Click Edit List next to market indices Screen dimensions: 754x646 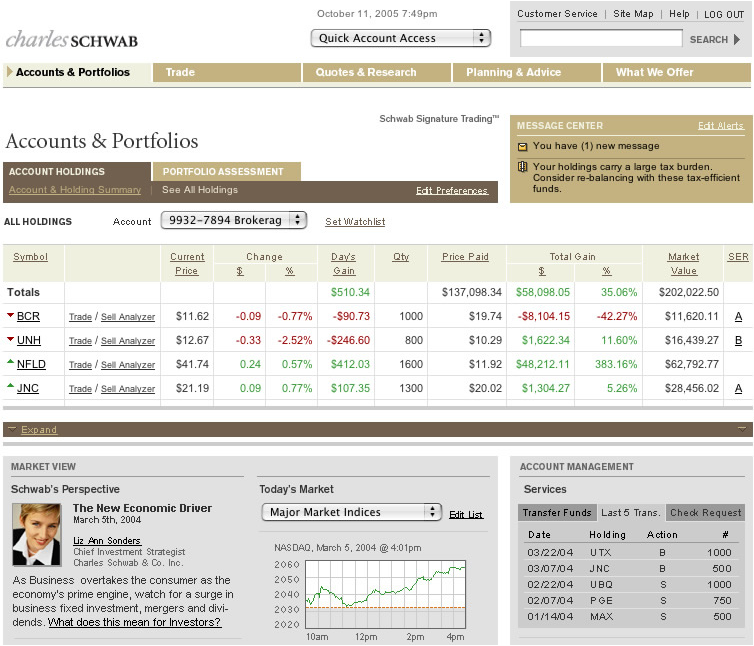(466, 515)
